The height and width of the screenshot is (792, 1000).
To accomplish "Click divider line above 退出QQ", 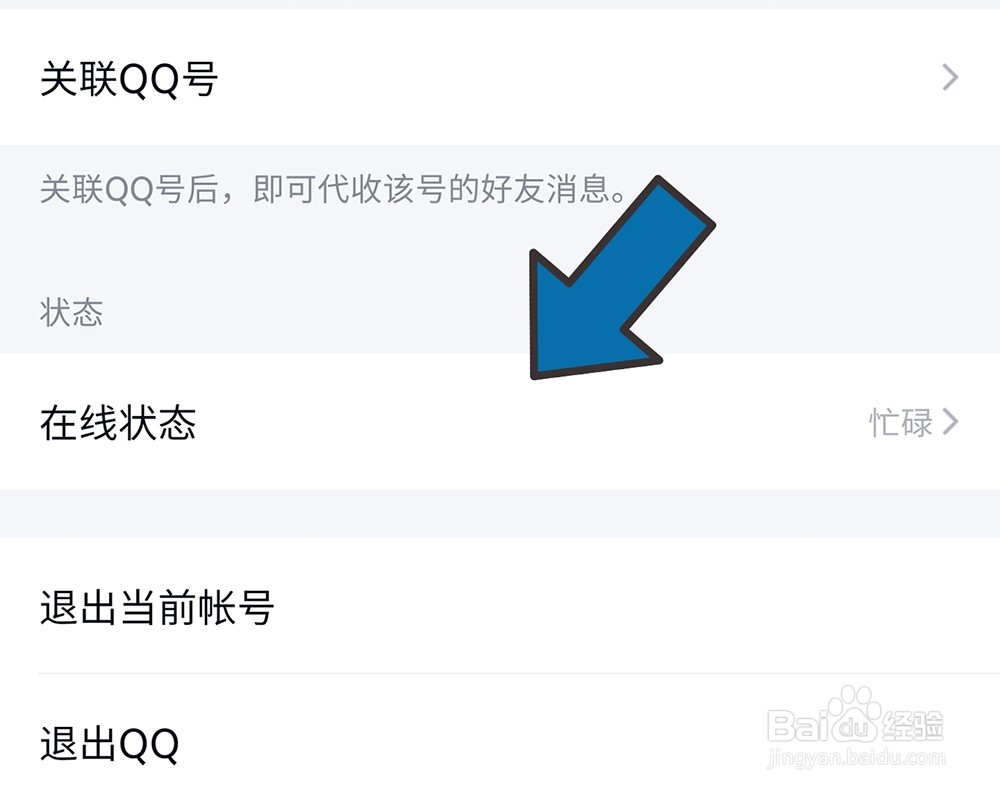I will pyautogui.click(x=519, y=673).
